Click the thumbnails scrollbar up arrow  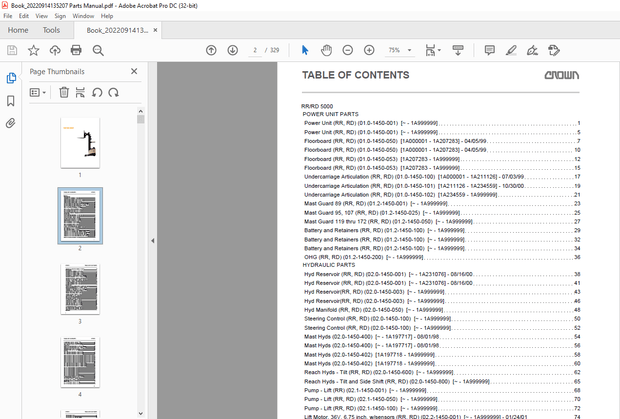[140, 111]
